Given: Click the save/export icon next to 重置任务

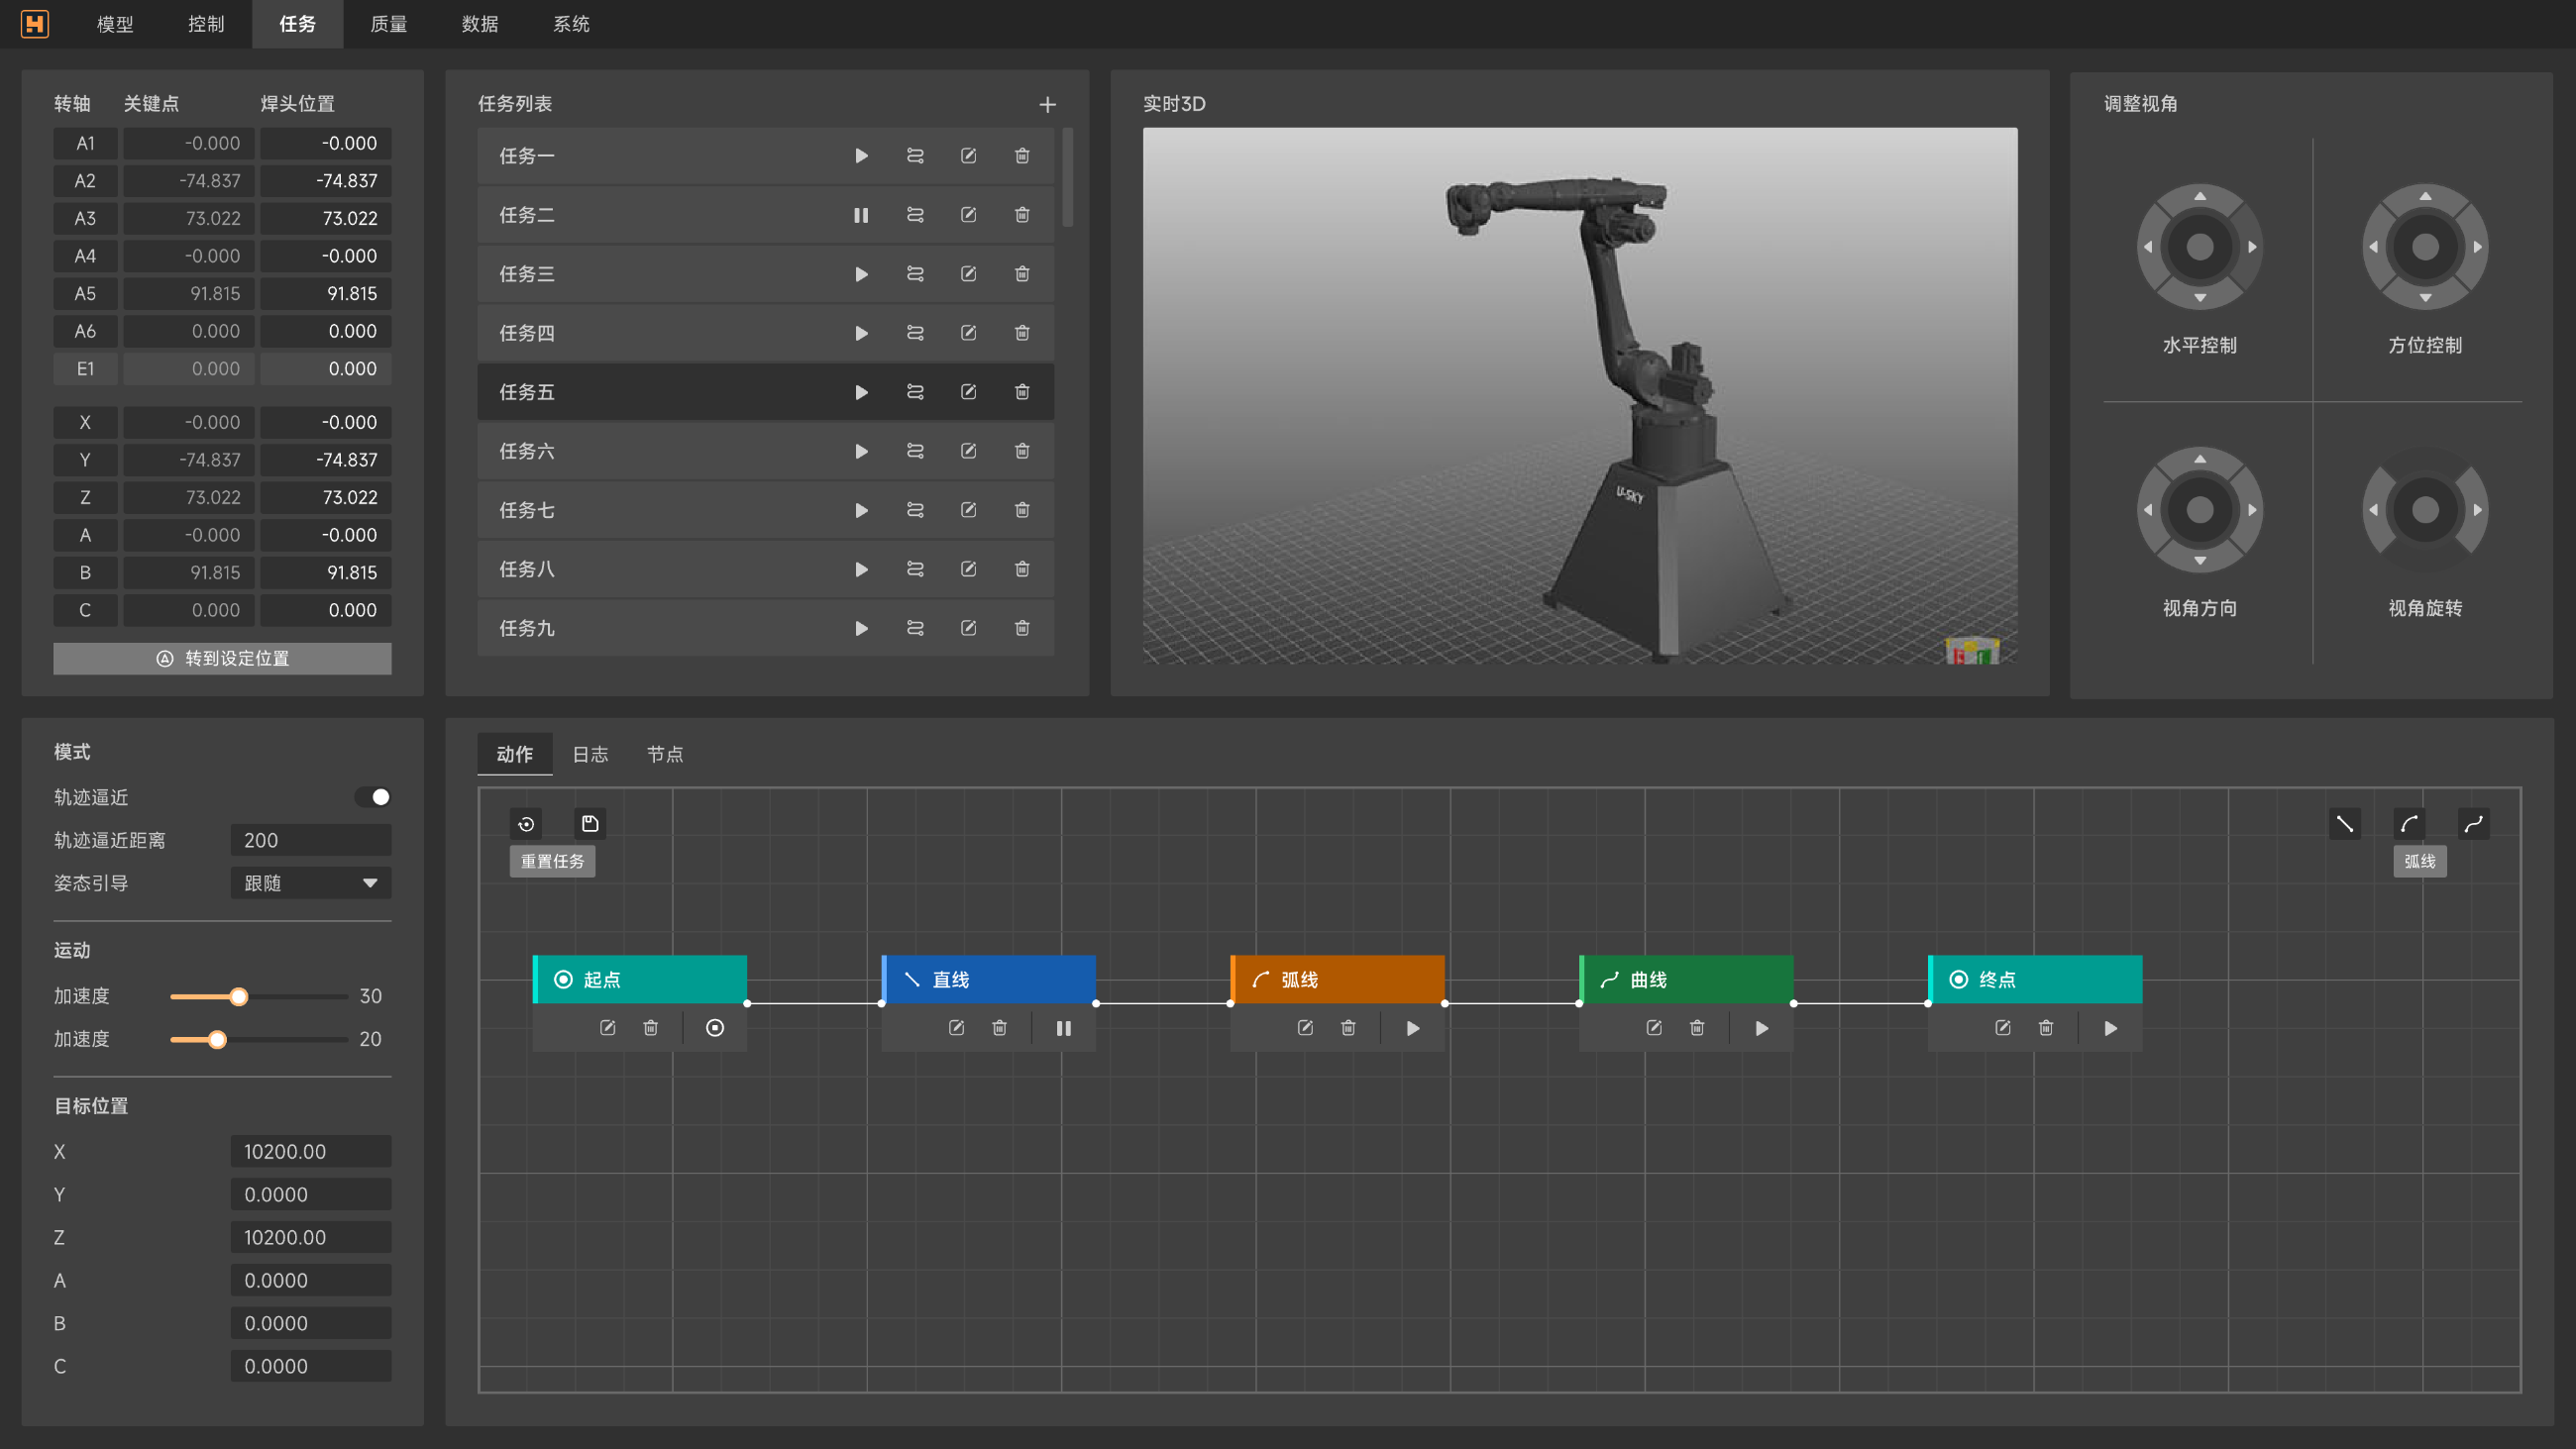Looking at the screenshot, I should click(590, 823).
